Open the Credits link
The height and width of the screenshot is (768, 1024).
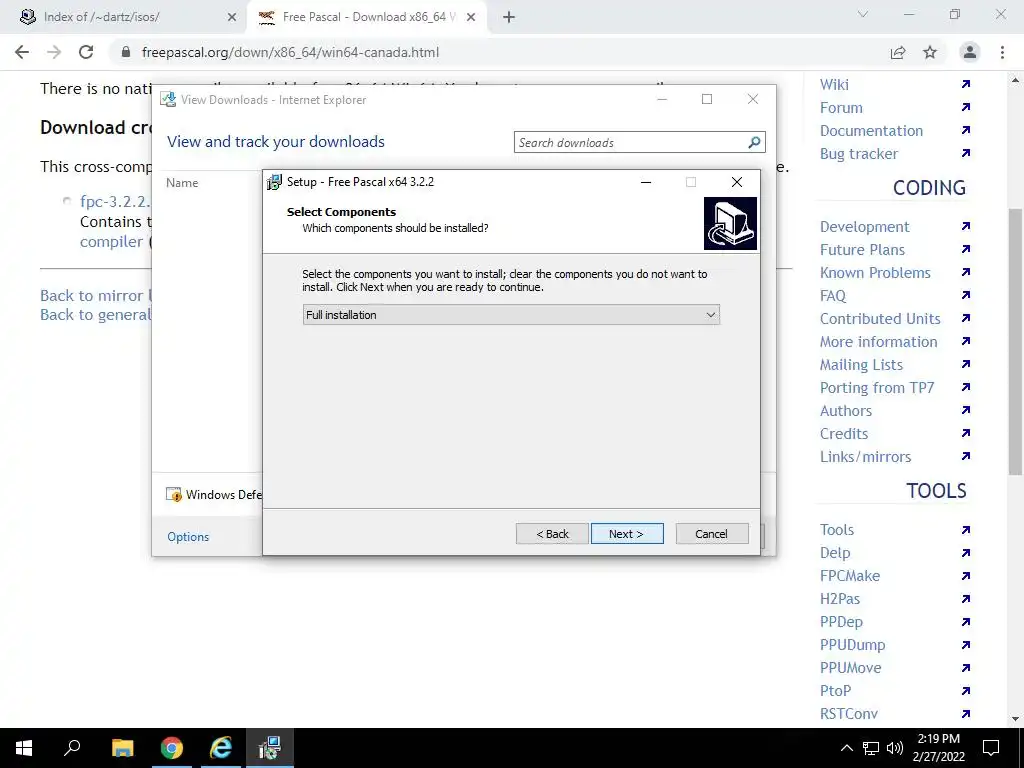click(x=844, y=434)
